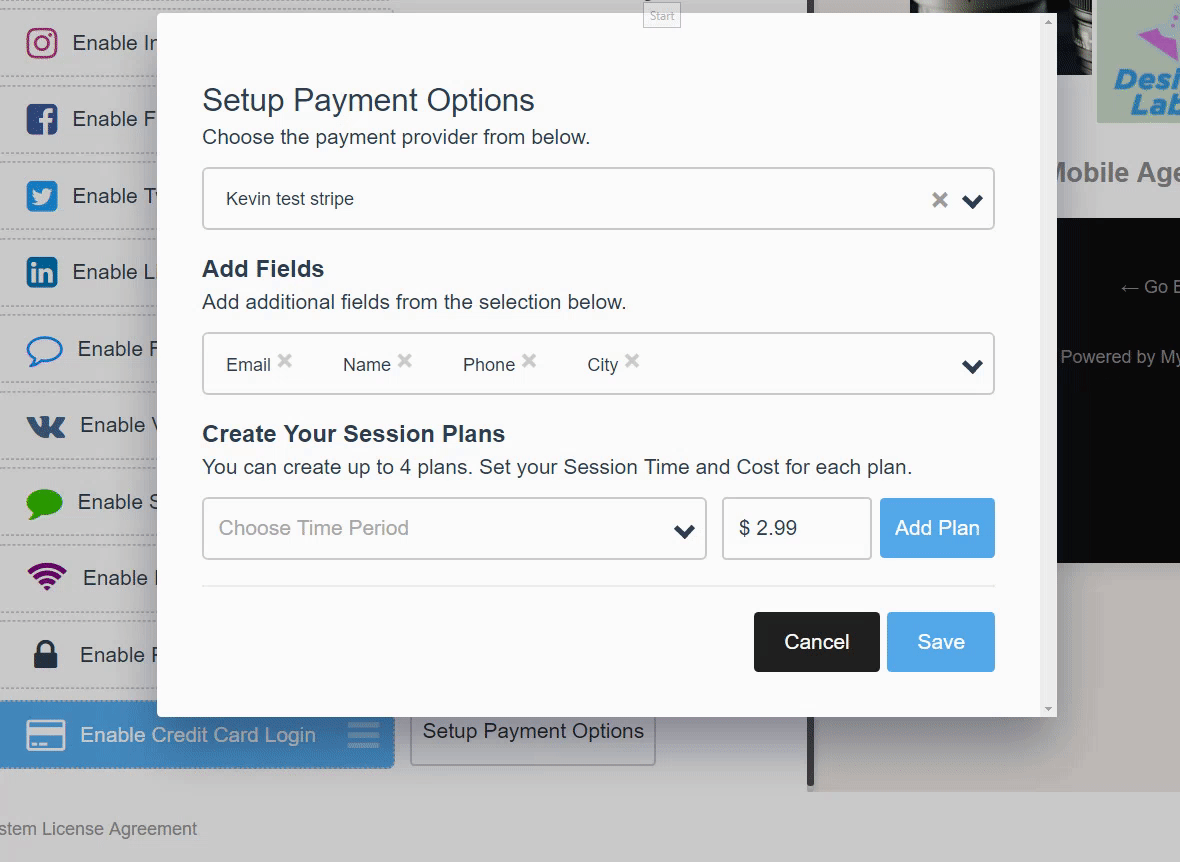Image resolution: width=1180 pixels, height=862 pixels.
Task: Click the Facebook login icon
Action: 42,120
